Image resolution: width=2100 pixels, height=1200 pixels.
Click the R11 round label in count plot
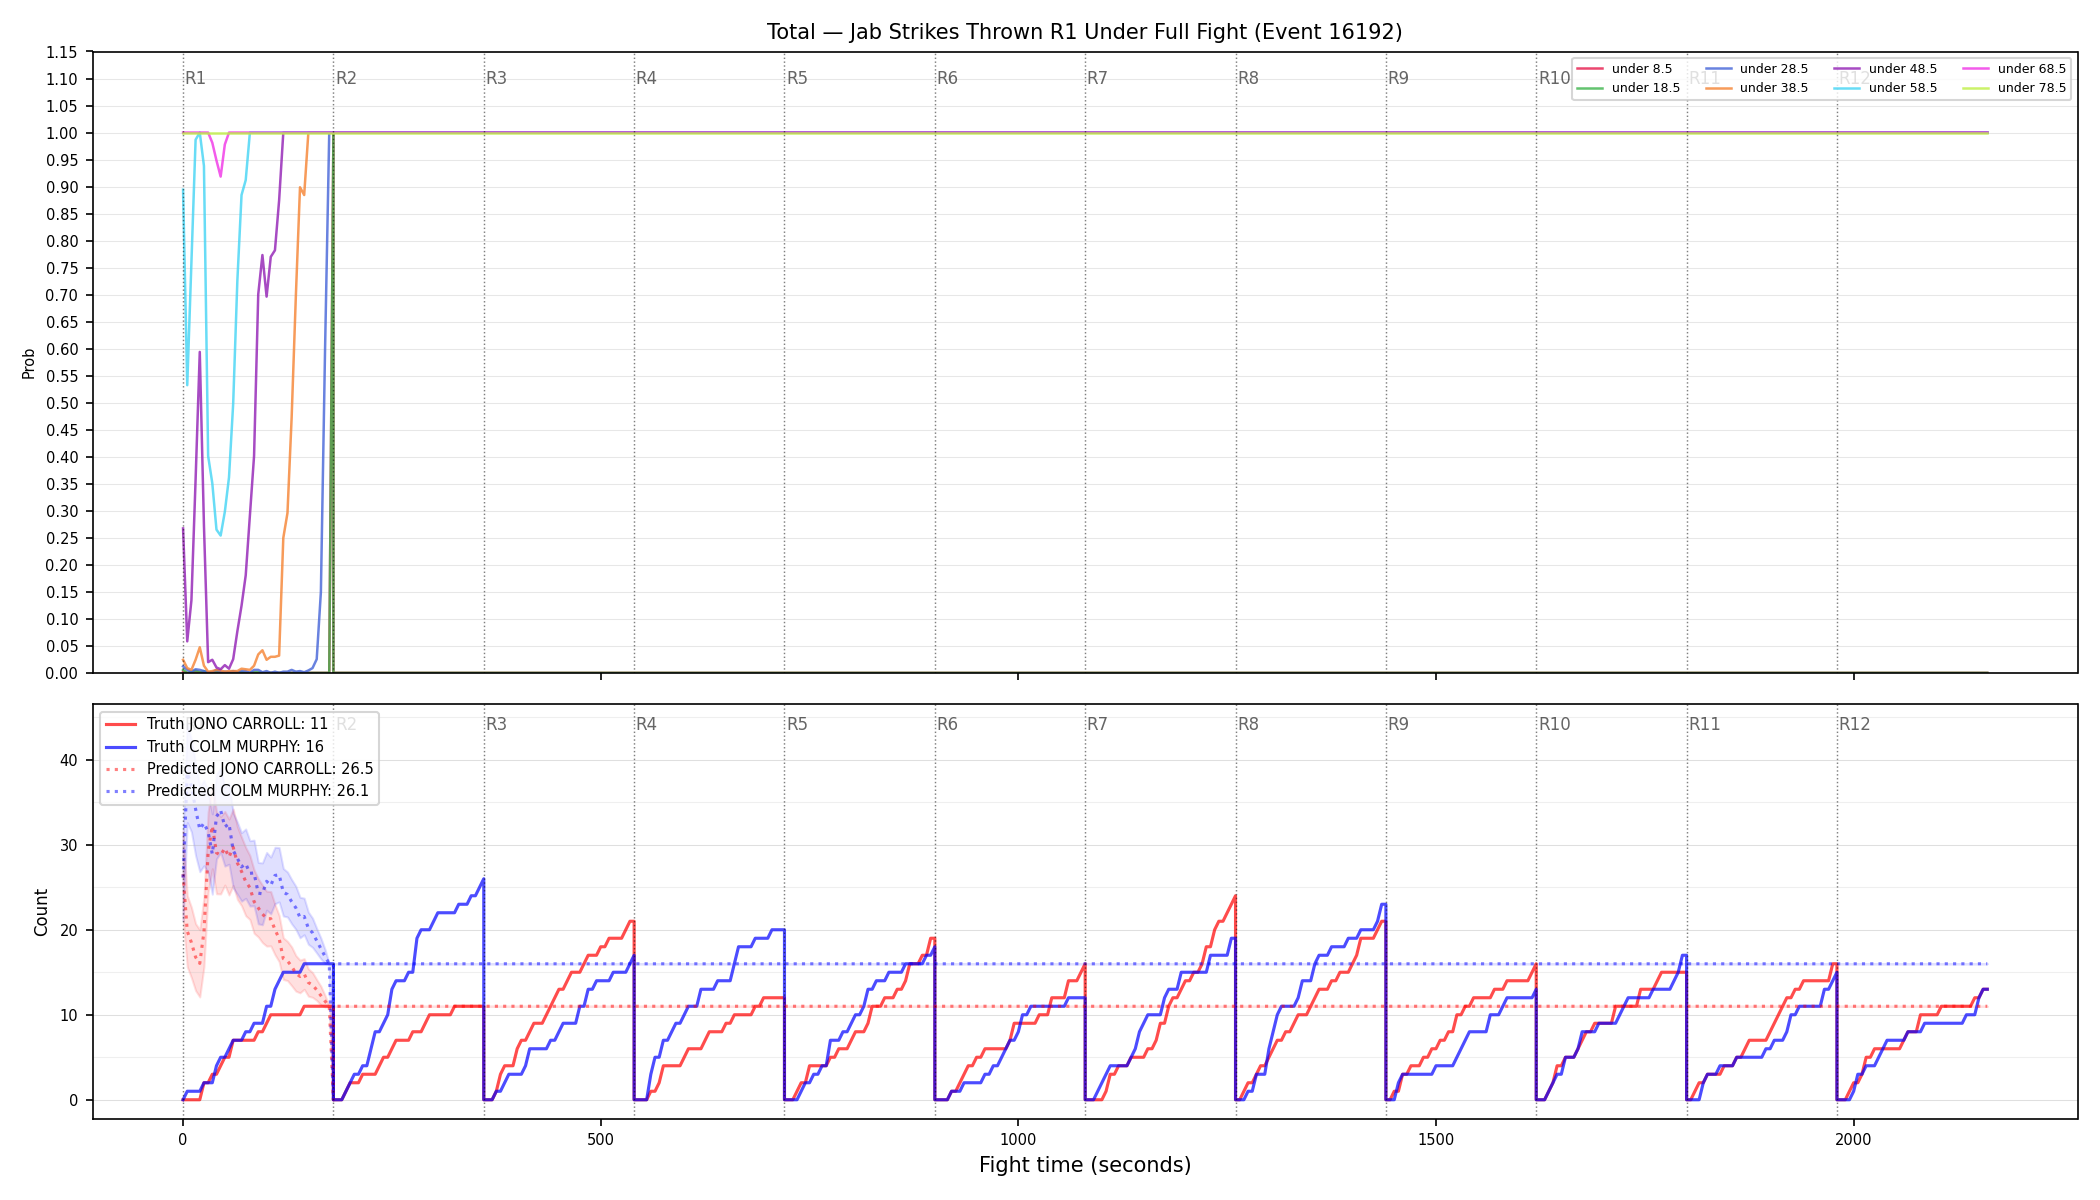1705,724
